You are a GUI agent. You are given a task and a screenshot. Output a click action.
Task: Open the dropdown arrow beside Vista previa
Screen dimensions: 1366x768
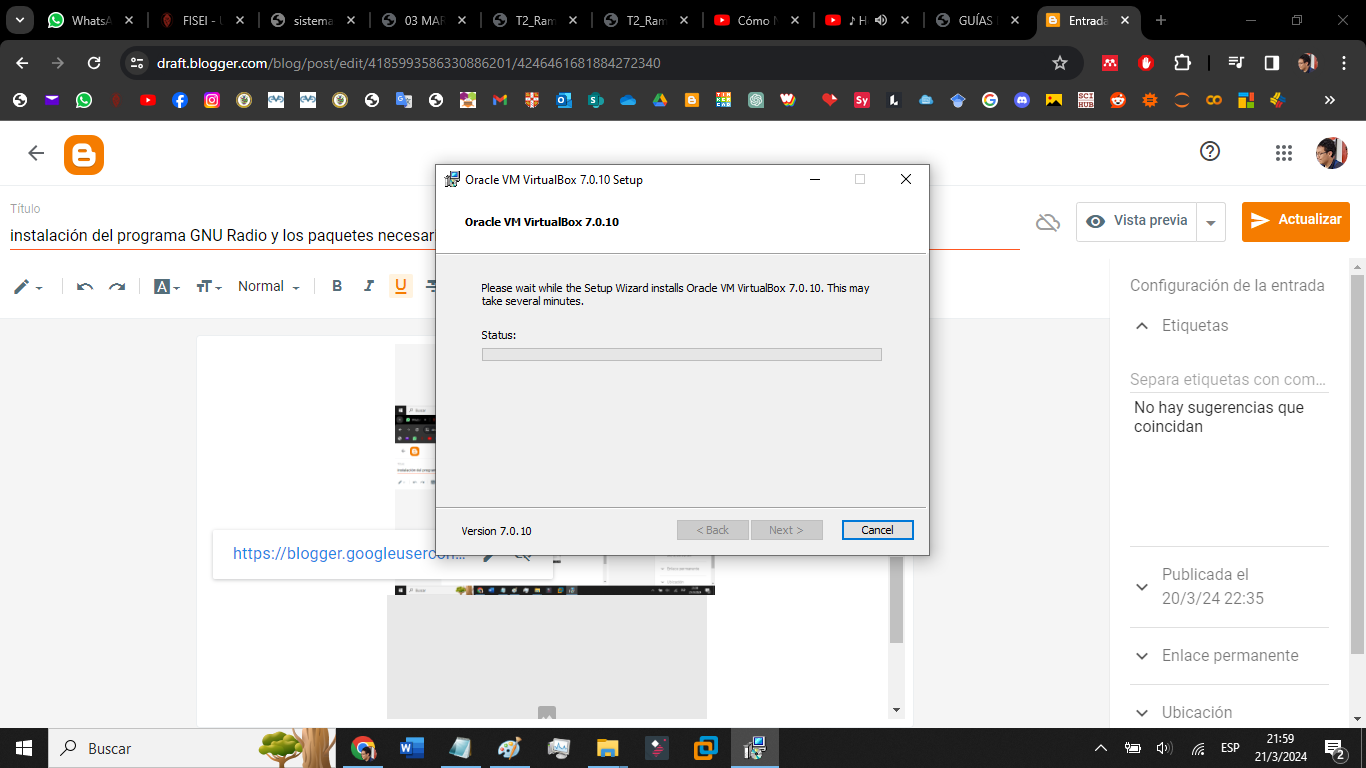click(1211, 222)
